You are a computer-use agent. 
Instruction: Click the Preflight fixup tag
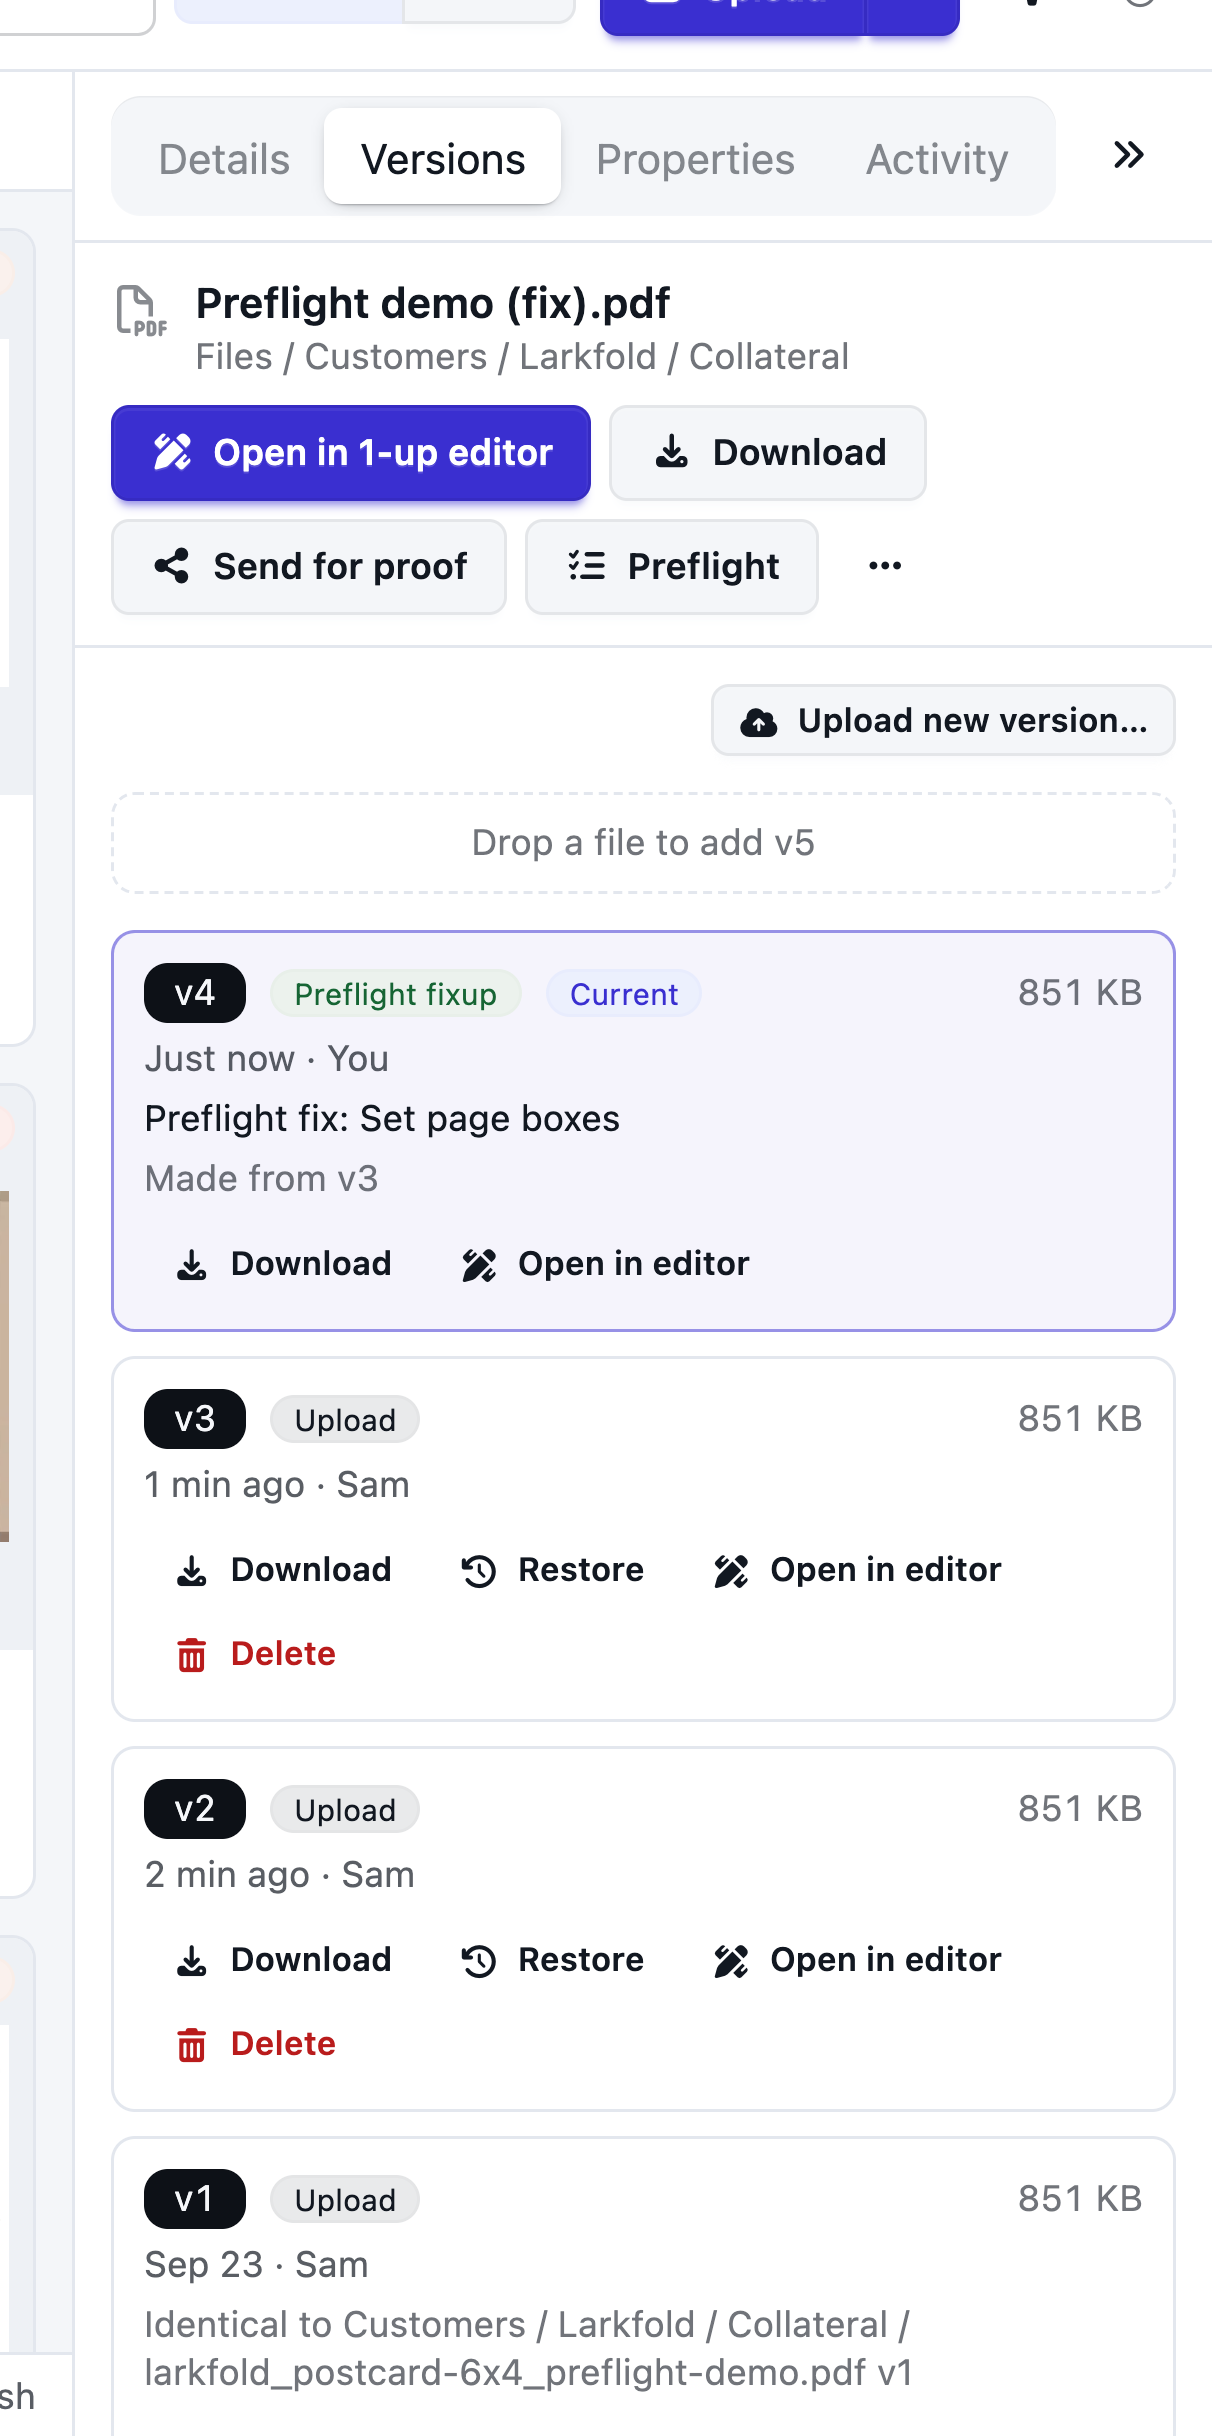coord(396,994)
